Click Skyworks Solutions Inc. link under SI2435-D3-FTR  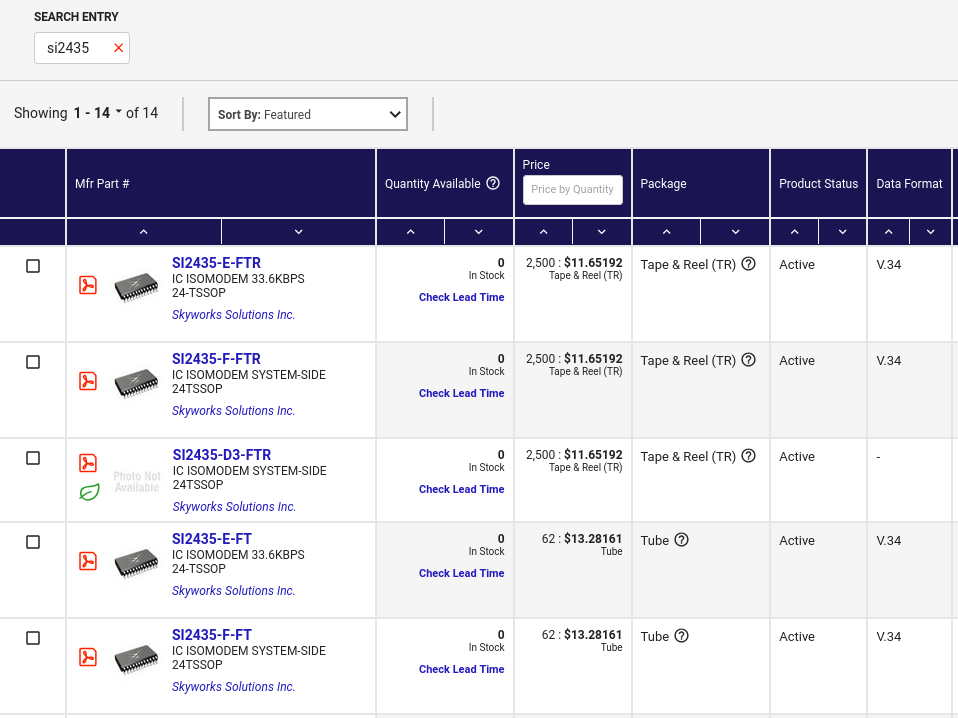point(234,507)
